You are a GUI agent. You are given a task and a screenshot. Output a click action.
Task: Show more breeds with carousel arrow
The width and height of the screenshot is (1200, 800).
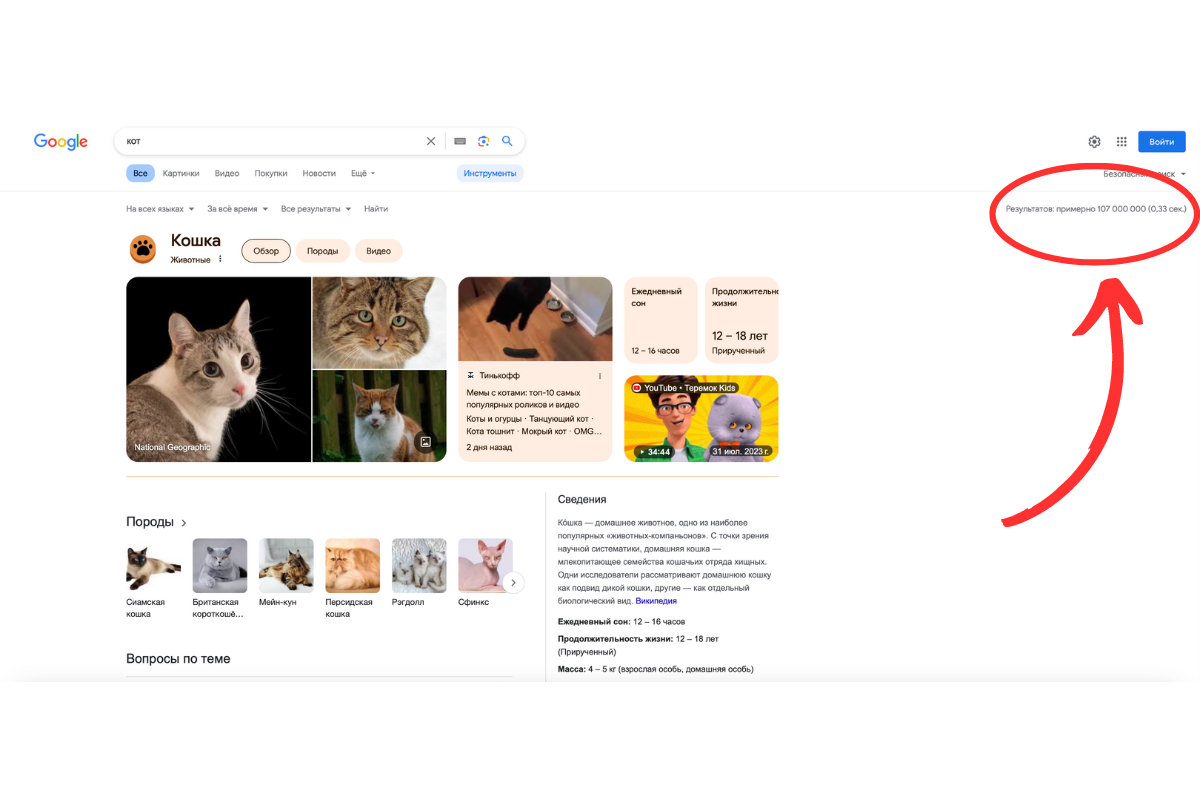coord(513,582)
